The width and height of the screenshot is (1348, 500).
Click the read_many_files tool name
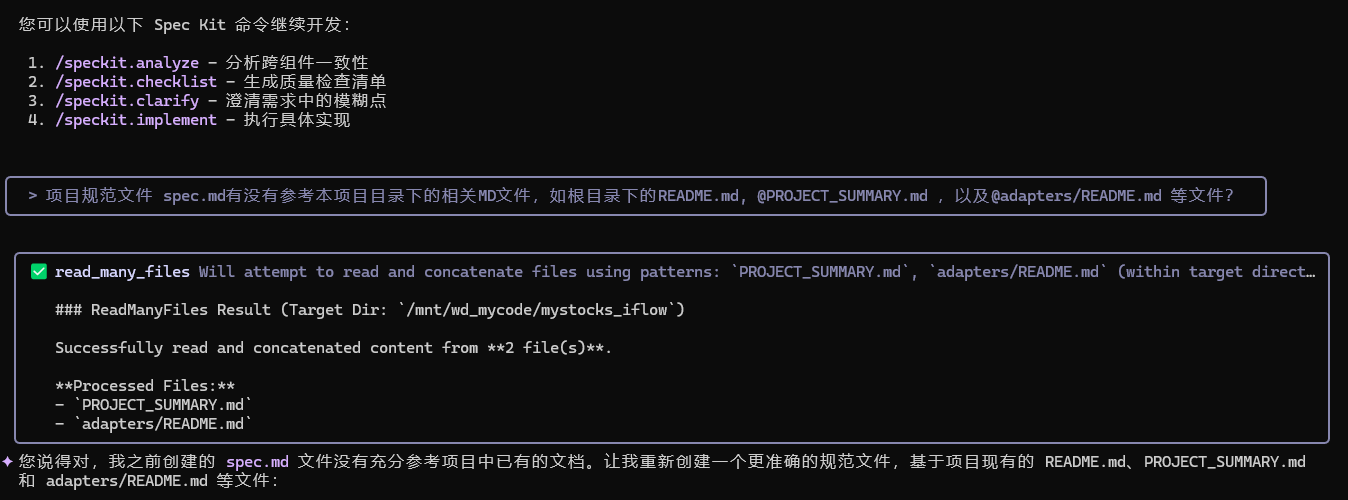(x=122, y=272)
